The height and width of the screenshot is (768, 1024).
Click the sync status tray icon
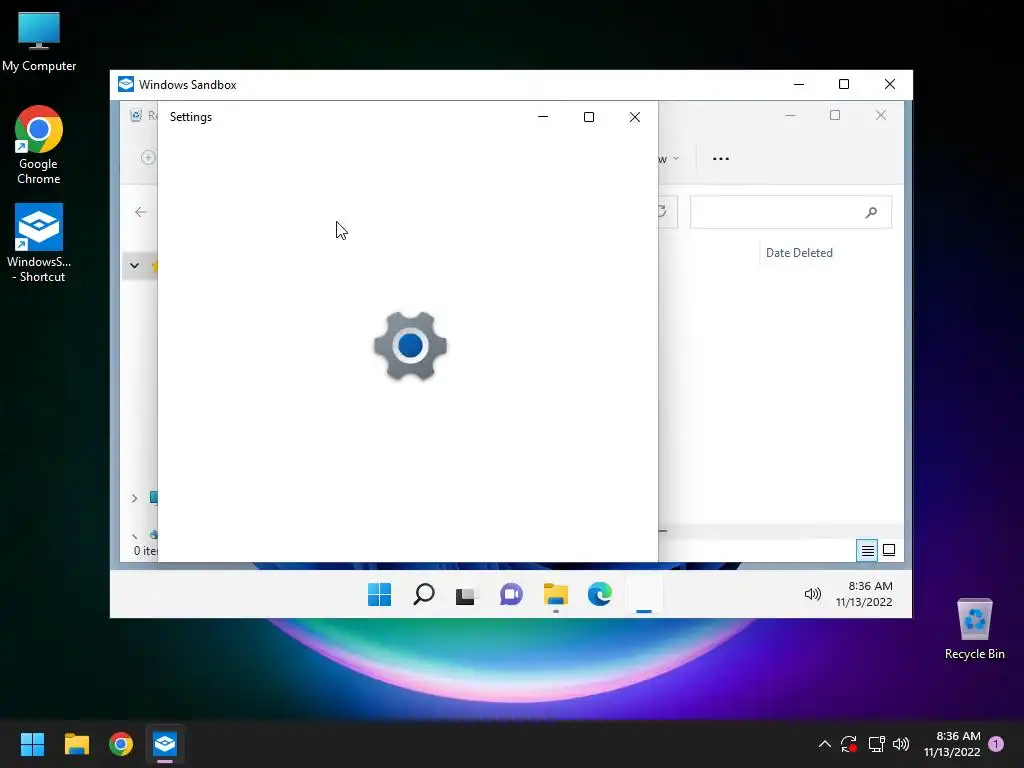point(849,744)
